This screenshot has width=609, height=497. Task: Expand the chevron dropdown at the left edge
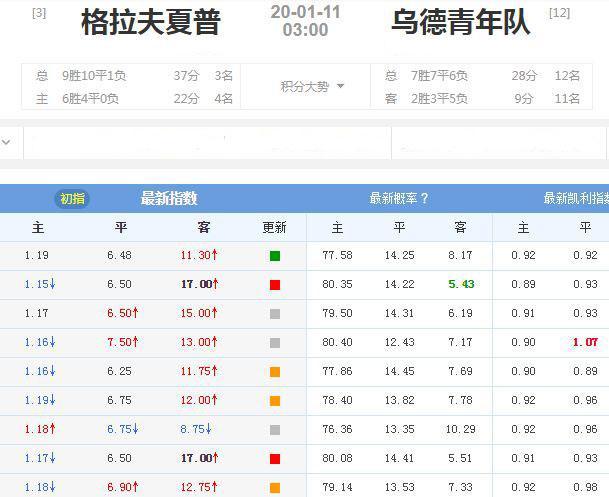[7, 142]
